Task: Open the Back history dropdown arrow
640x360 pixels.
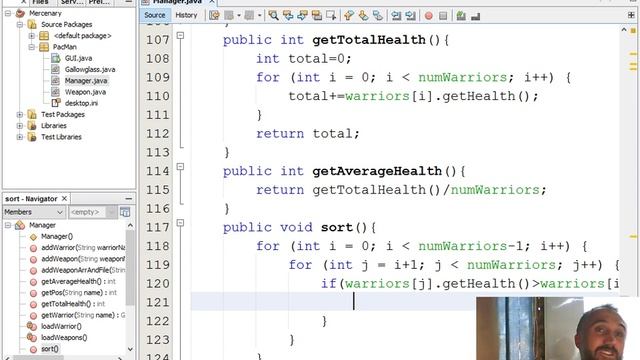Action: (239, 16)
